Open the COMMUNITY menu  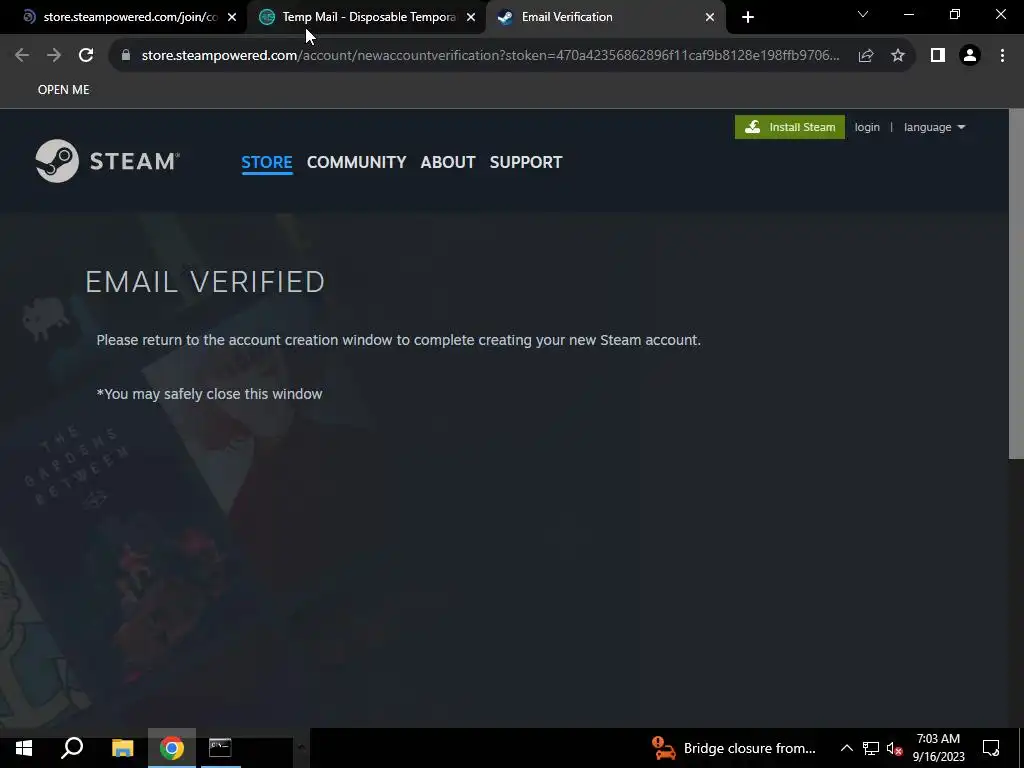357,162
